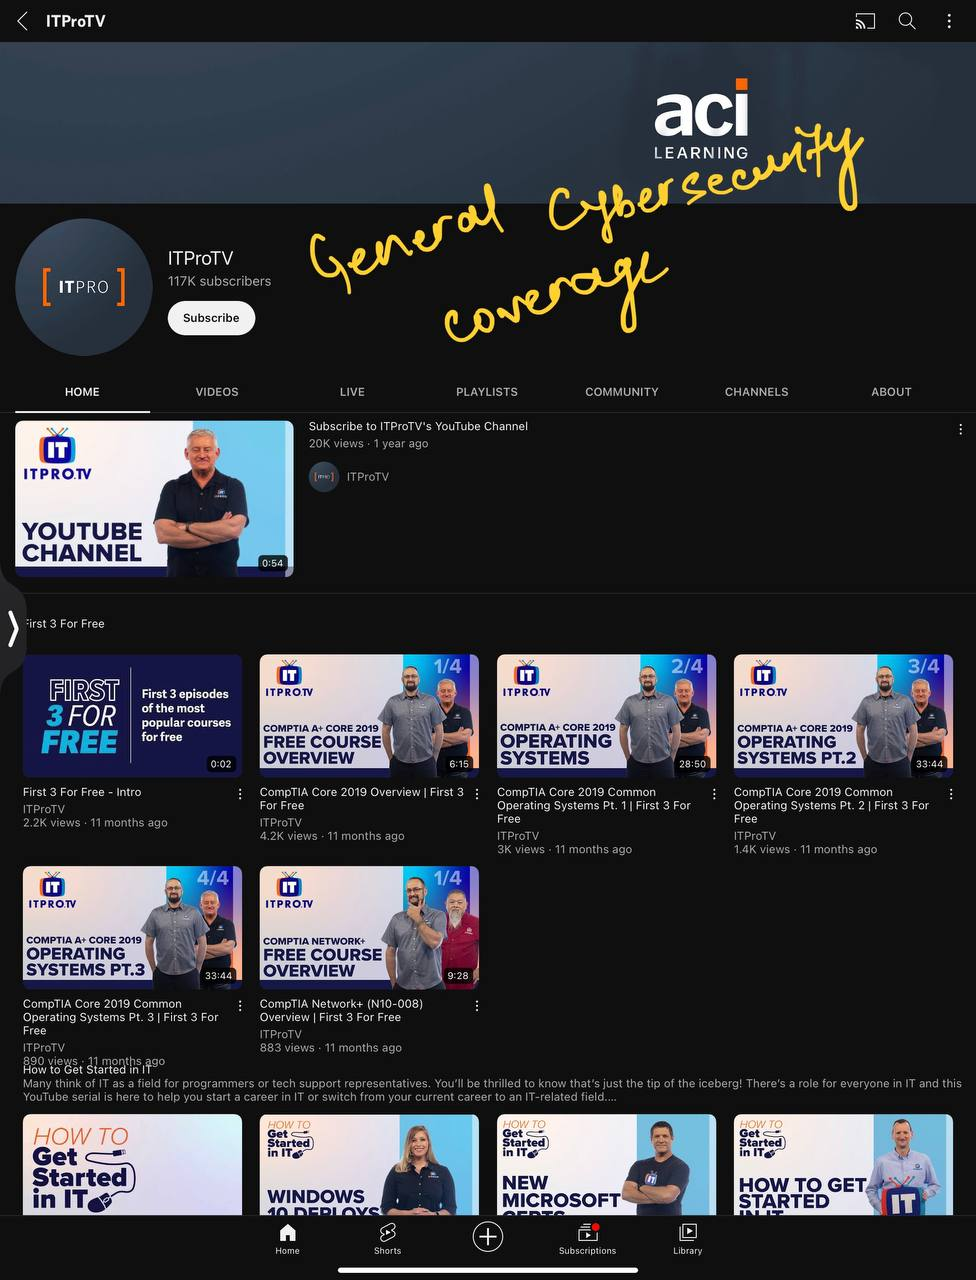
Task: Play the 3/4 Operating Systems Pt.2 thumbnail
Action: pyautogui.click(x=843, y=716)
